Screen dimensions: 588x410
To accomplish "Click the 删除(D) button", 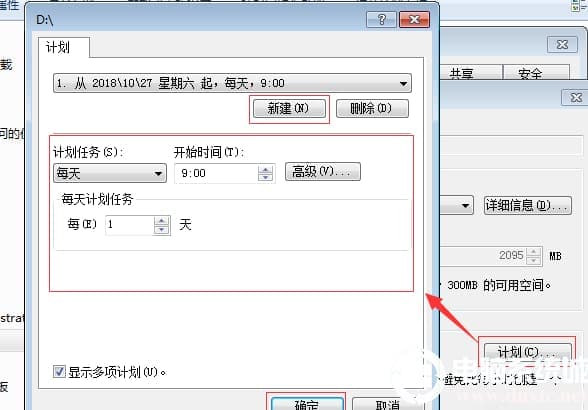I will pos(372,109).
